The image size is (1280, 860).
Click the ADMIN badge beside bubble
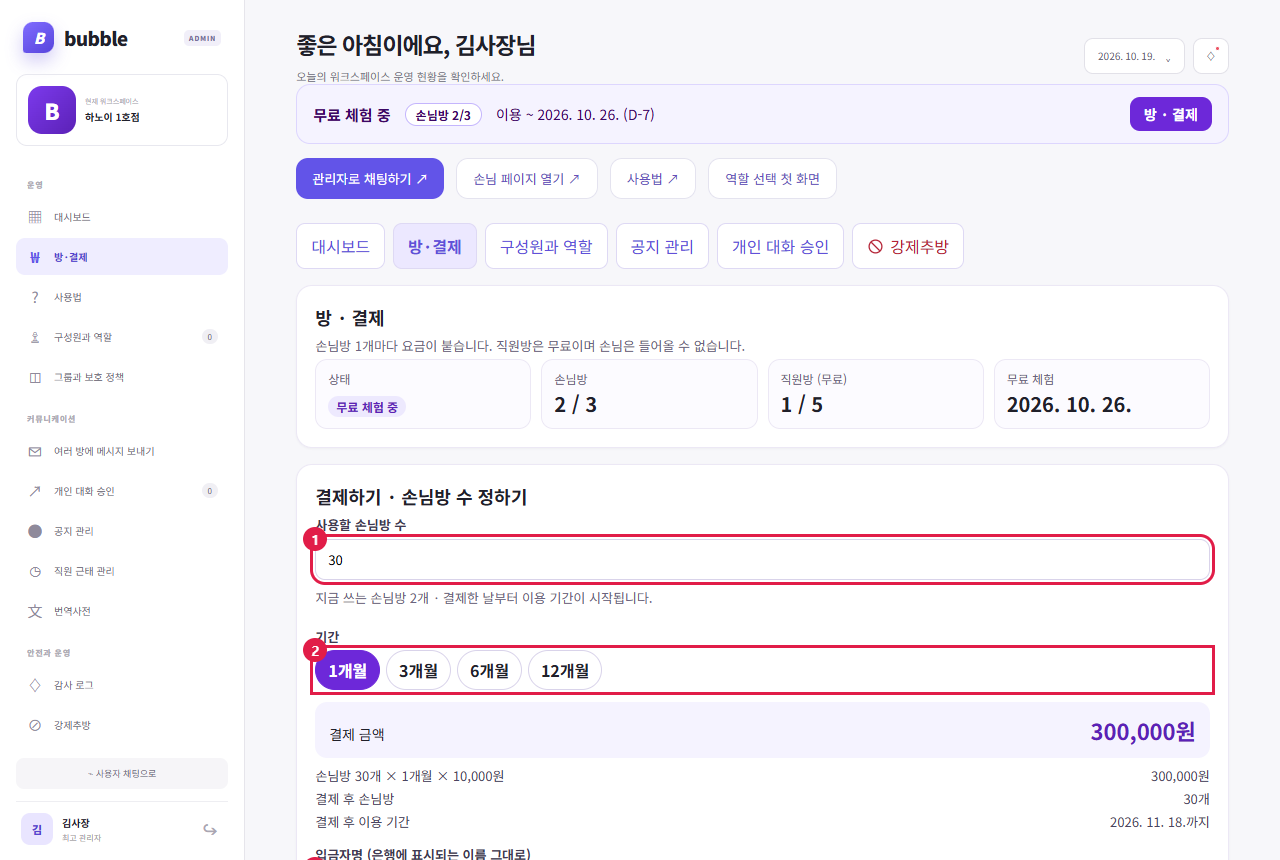203,38
